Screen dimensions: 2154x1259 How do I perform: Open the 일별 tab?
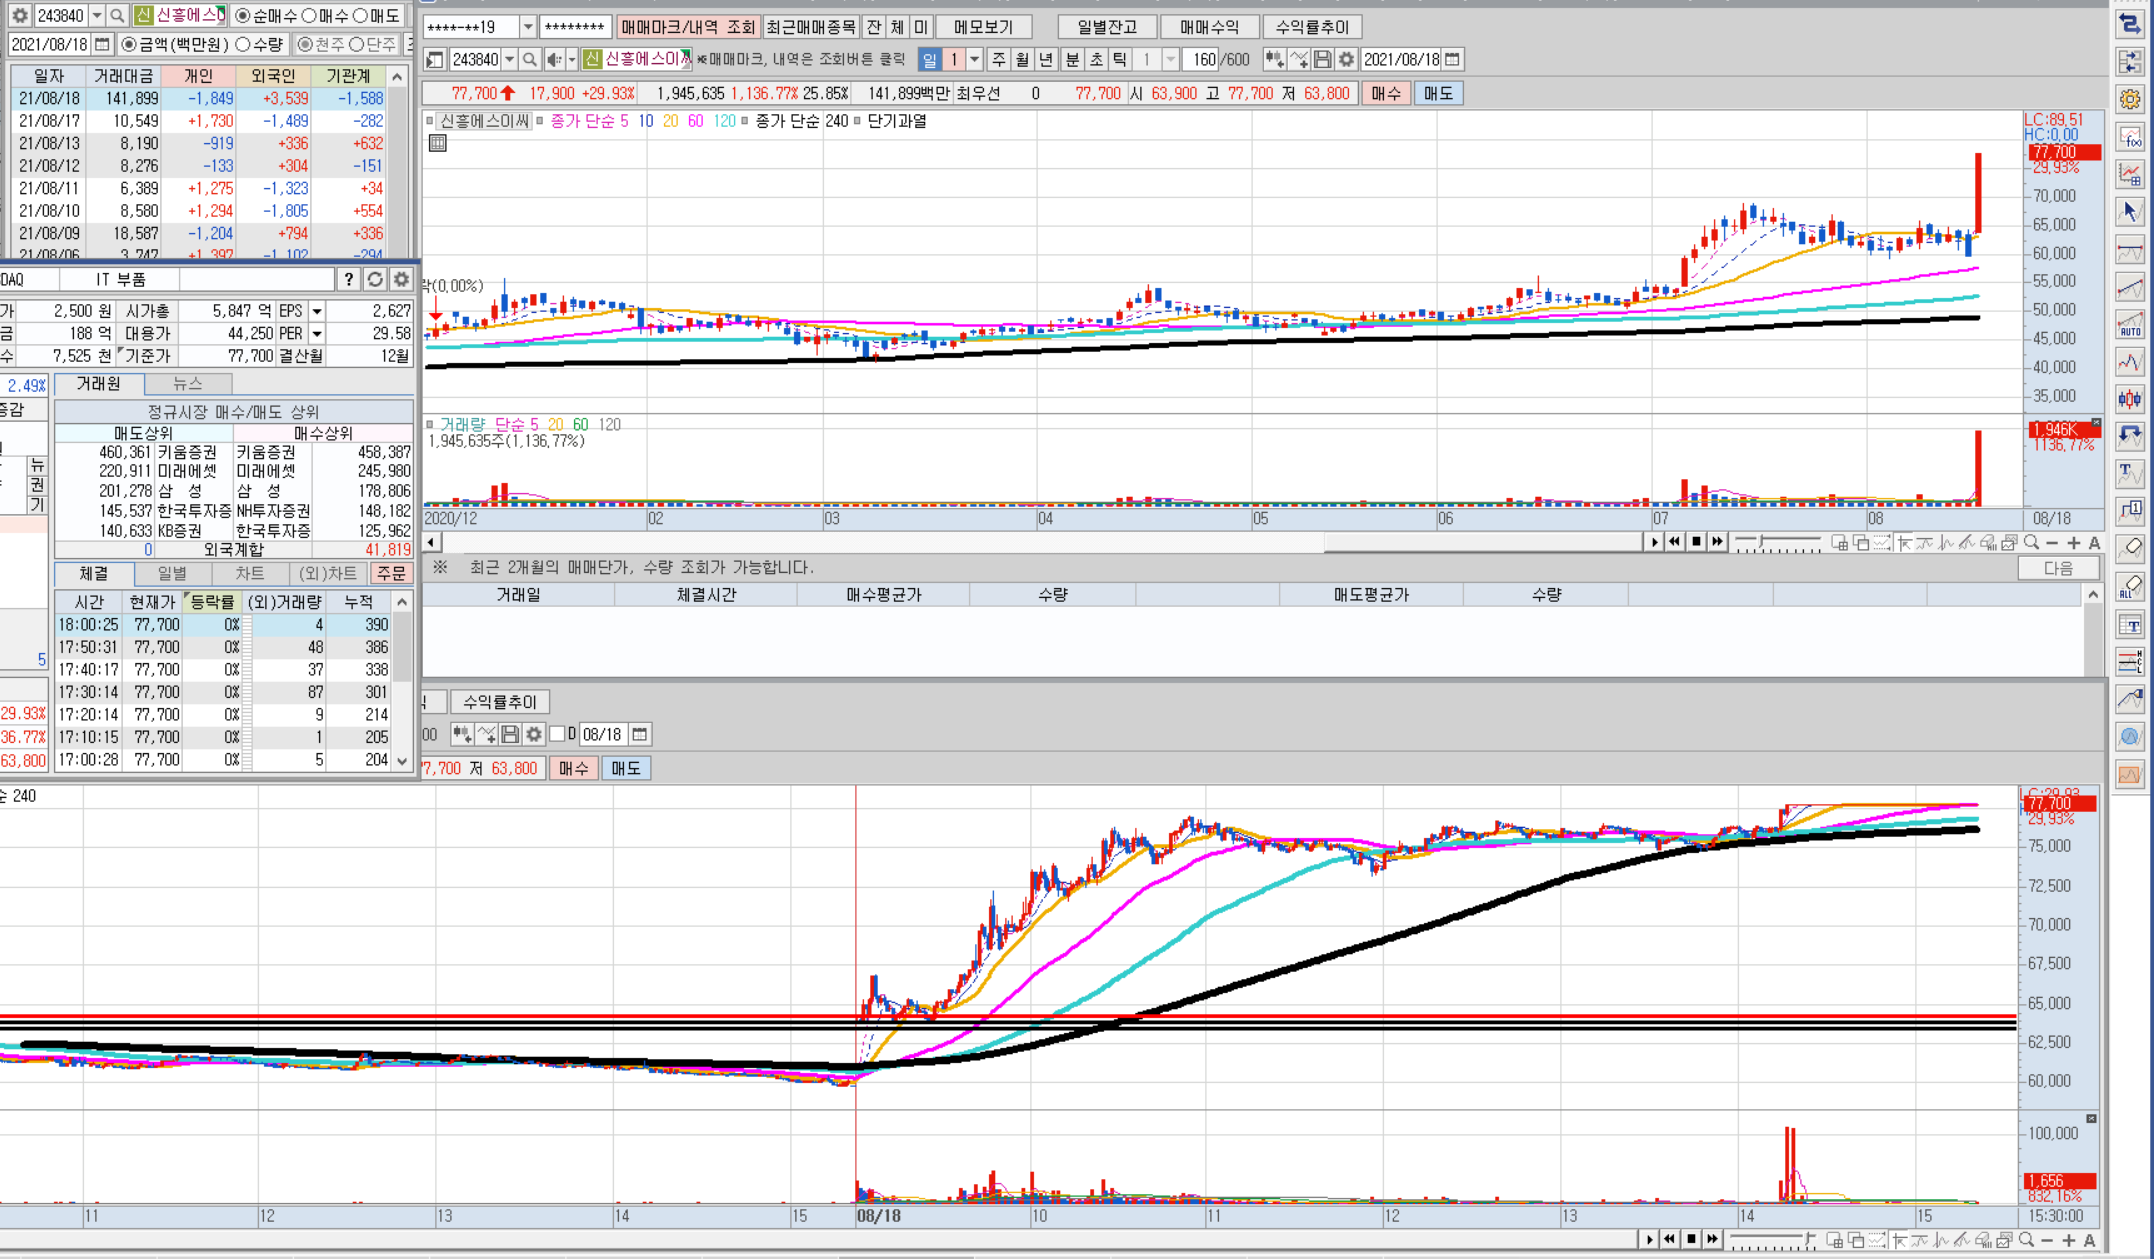tap(172, 573)
